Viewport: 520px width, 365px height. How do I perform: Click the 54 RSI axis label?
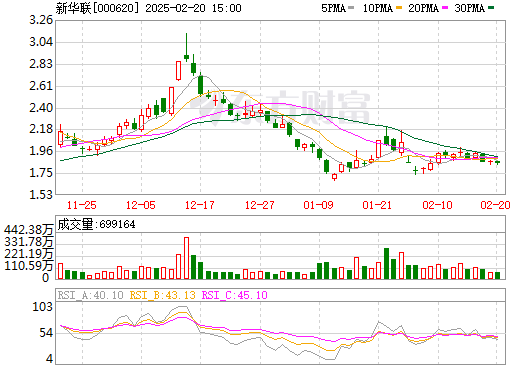46,333
